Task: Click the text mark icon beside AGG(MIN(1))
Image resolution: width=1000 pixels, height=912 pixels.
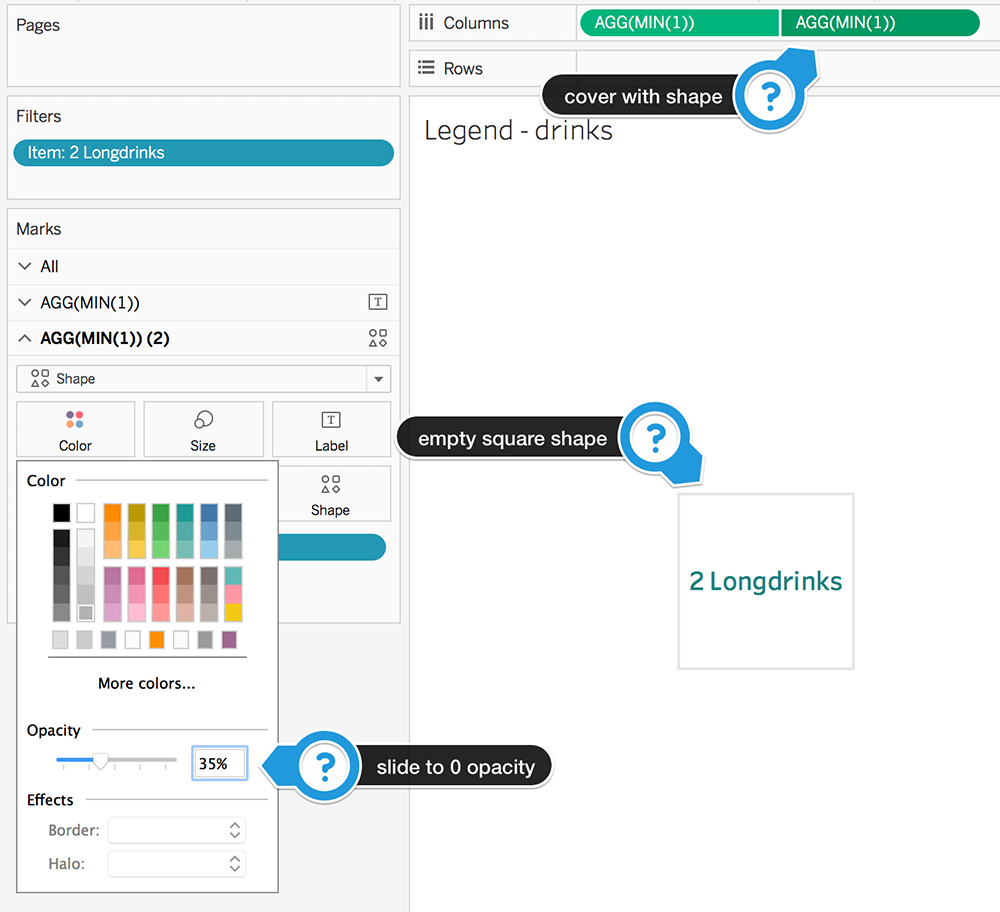Action: (x=377, y=302)
